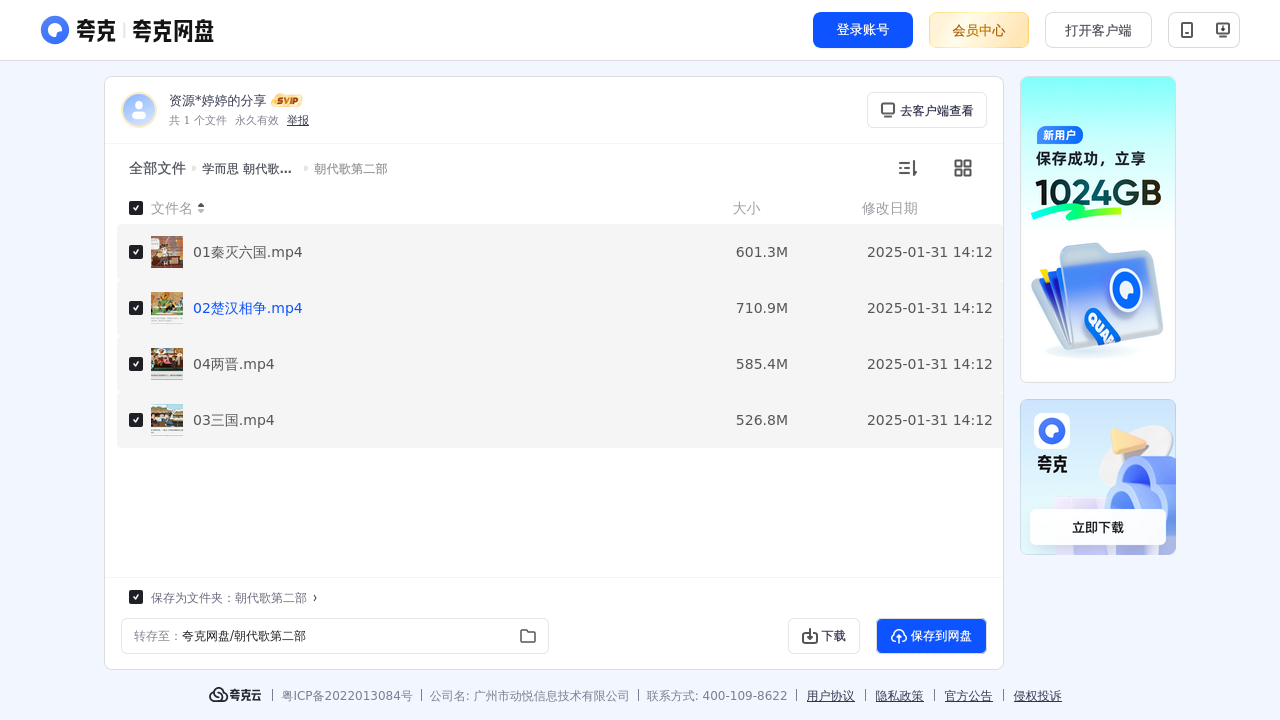Open the 官方公告 link
The width and height of the screenshot is (1280, 720).
969,695
